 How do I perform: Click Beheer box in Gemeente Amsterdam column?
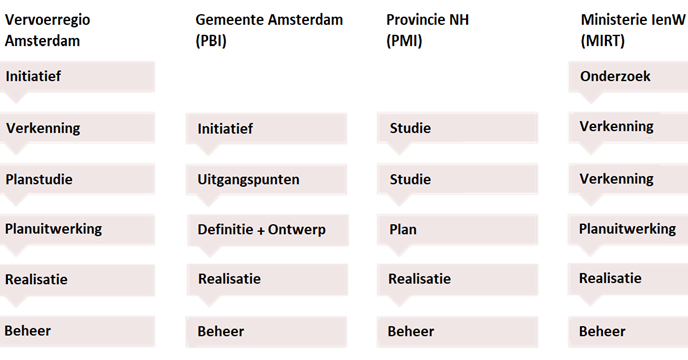266,332
